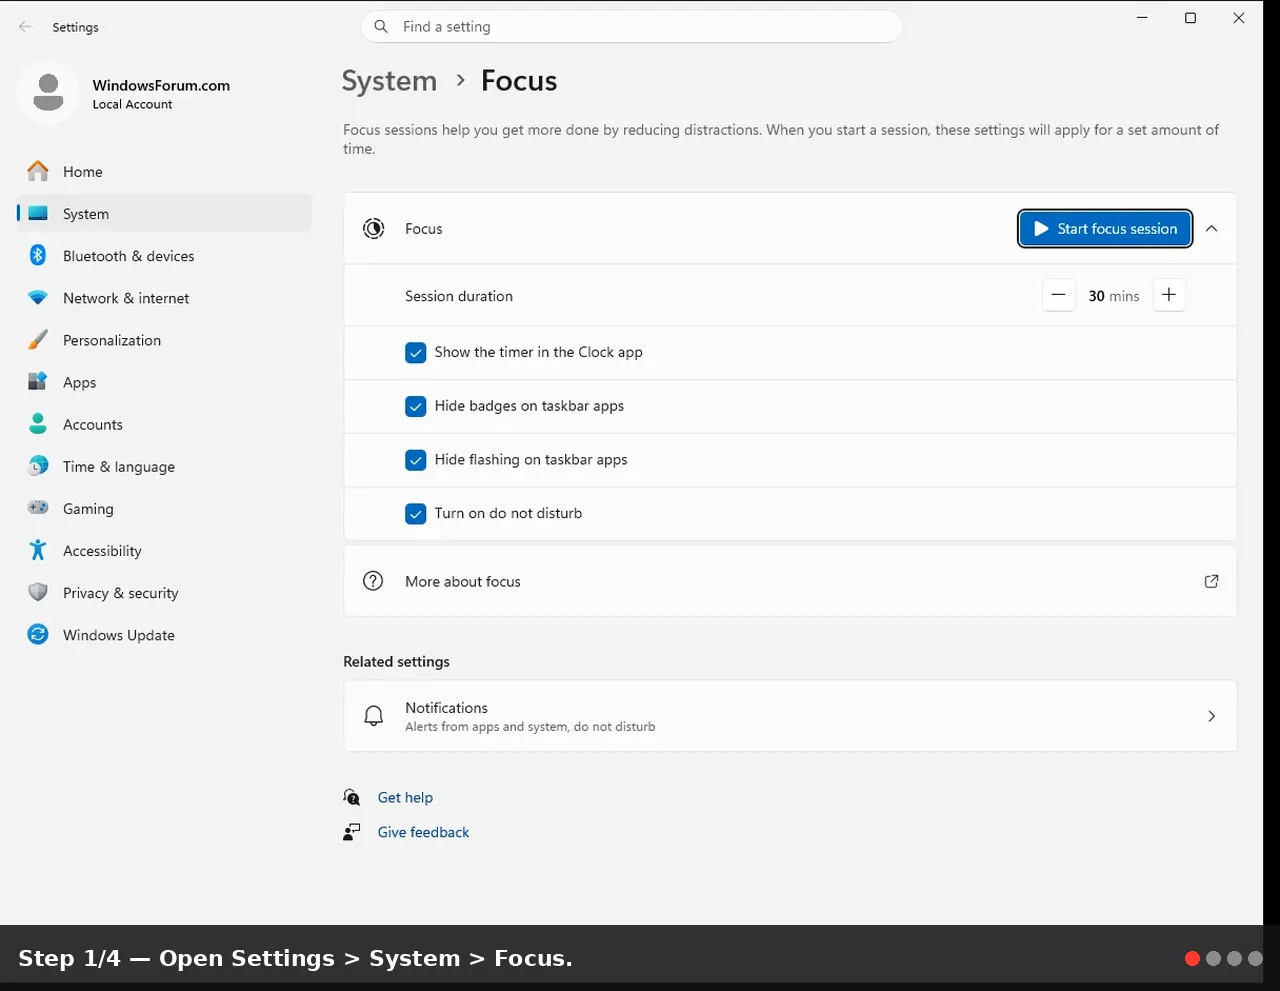Collapse the Focus section chevron

1211,229
